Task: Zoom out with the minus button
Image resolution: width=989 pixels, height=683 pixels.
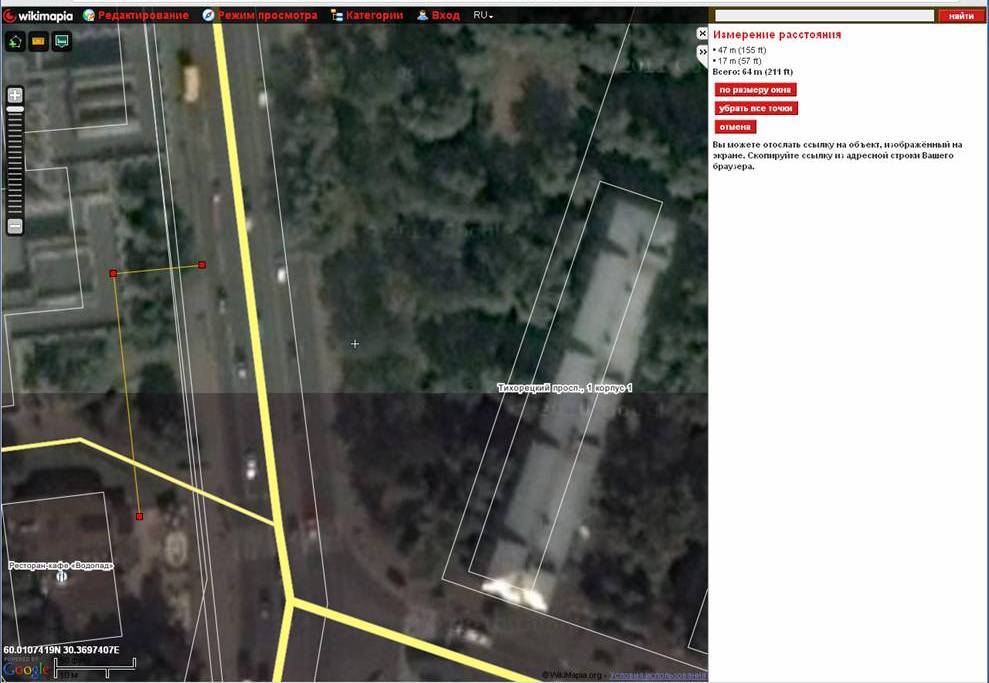Action: pyautogui.click(x=15, y=227)
